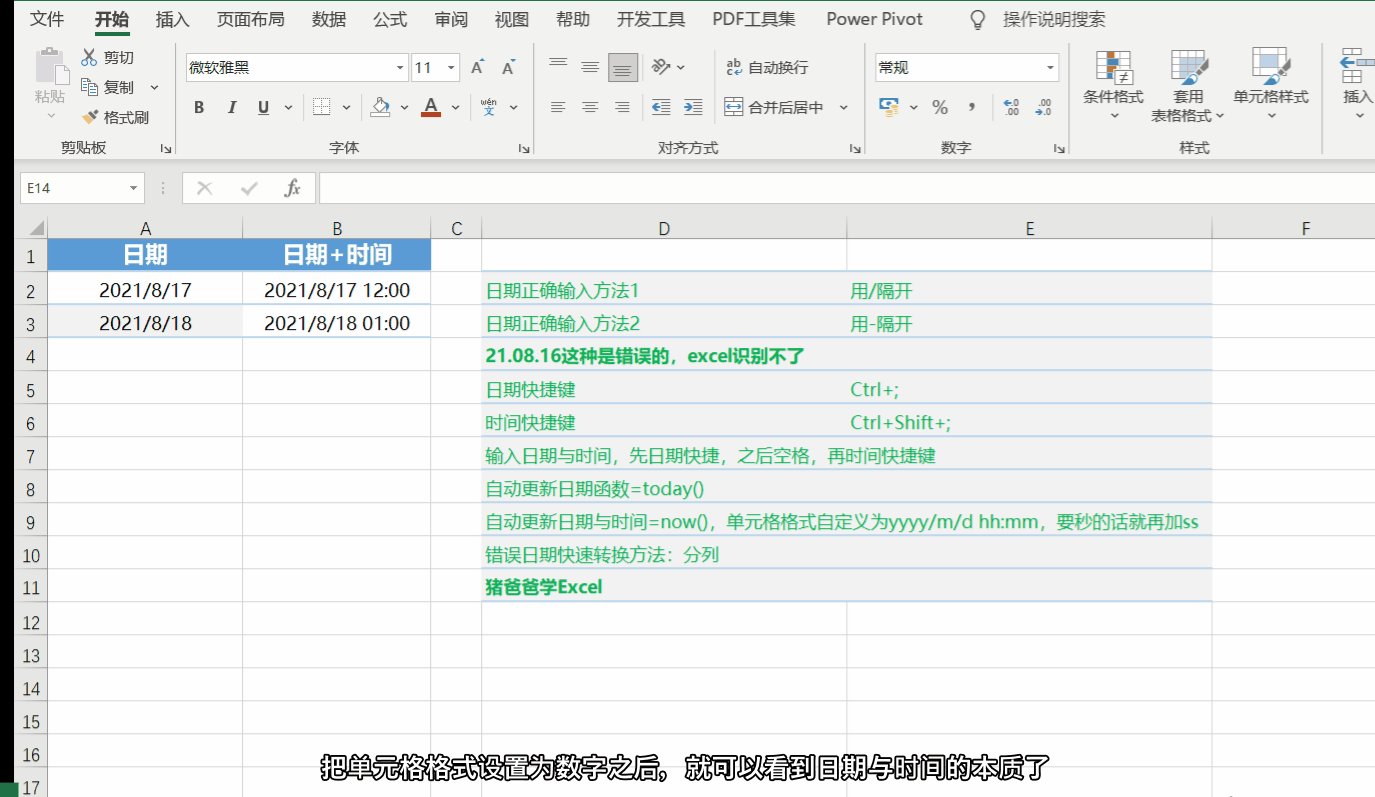Click the decrease decimal icon
Screen dimensions: 1375x797
[x=1044, y=107]
